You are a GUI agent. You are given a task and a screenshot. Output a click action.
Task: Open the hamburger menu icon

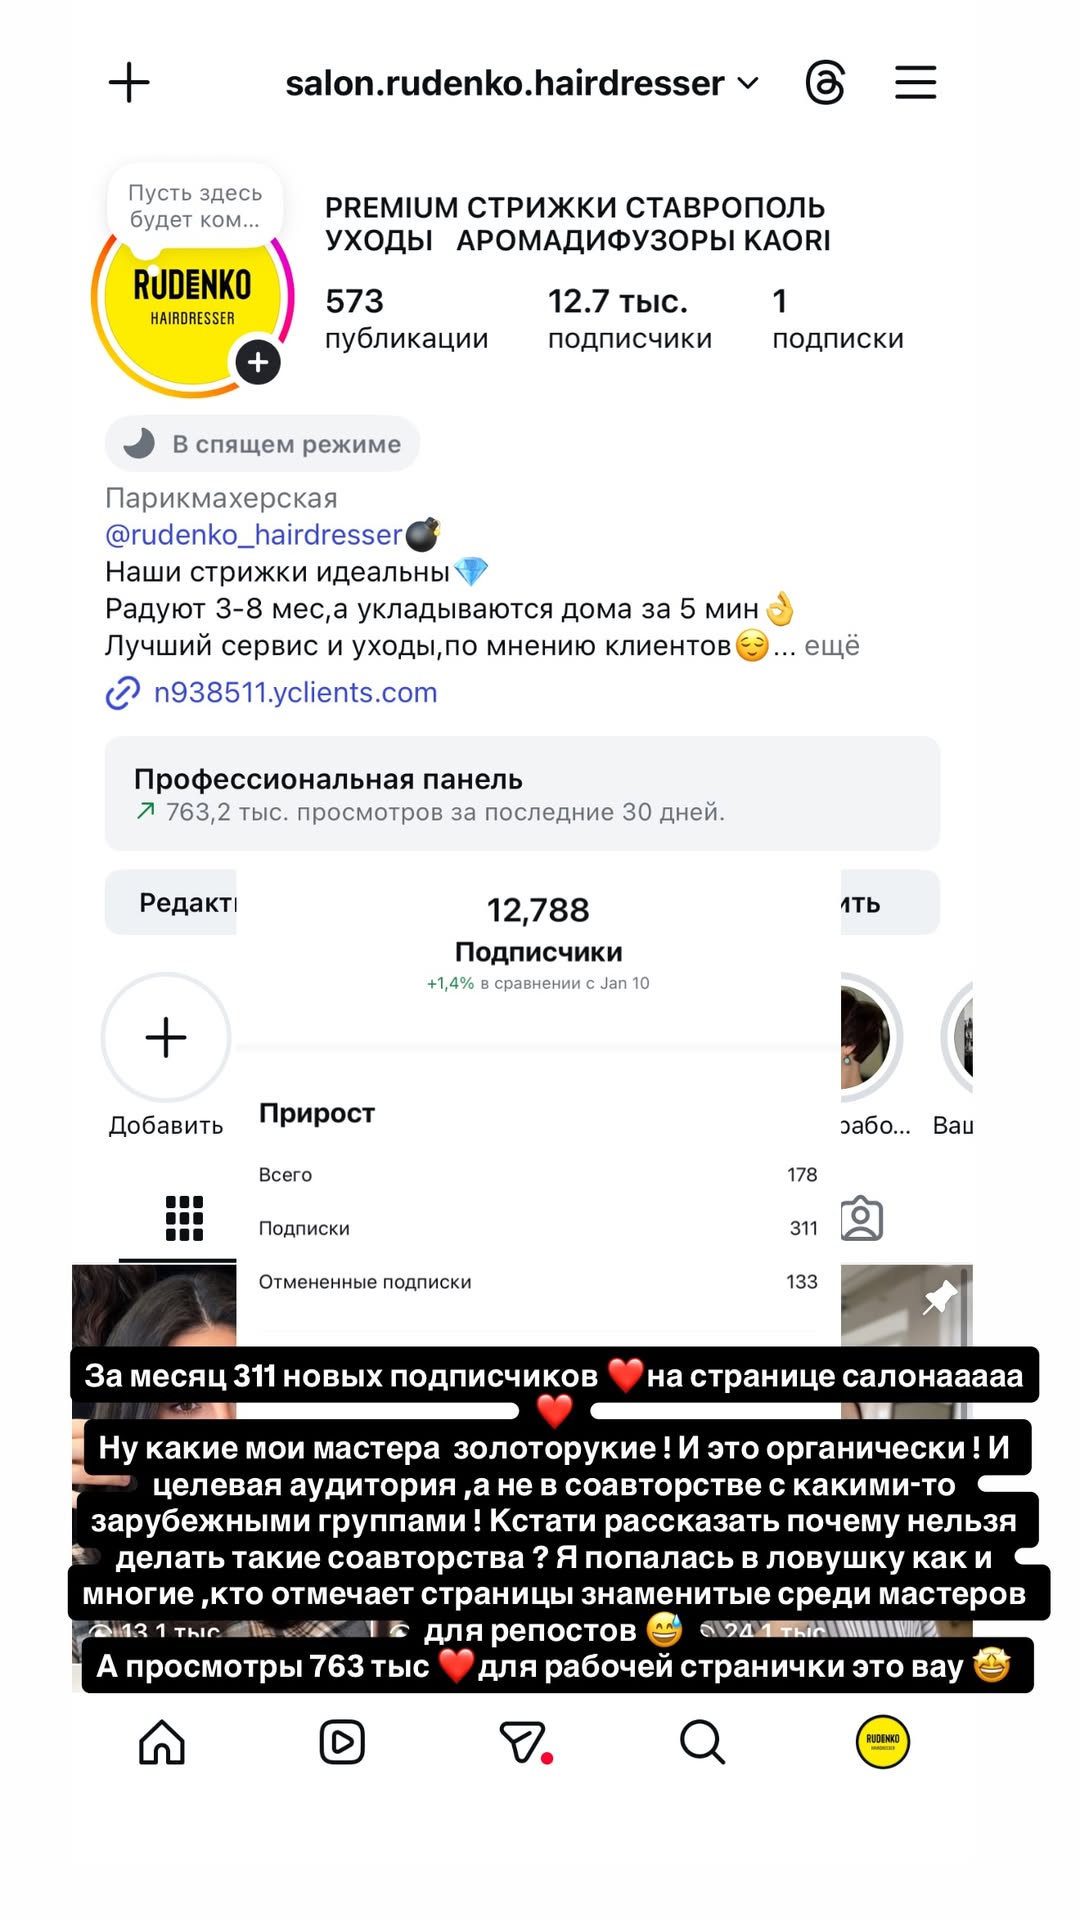click(915, 82)
